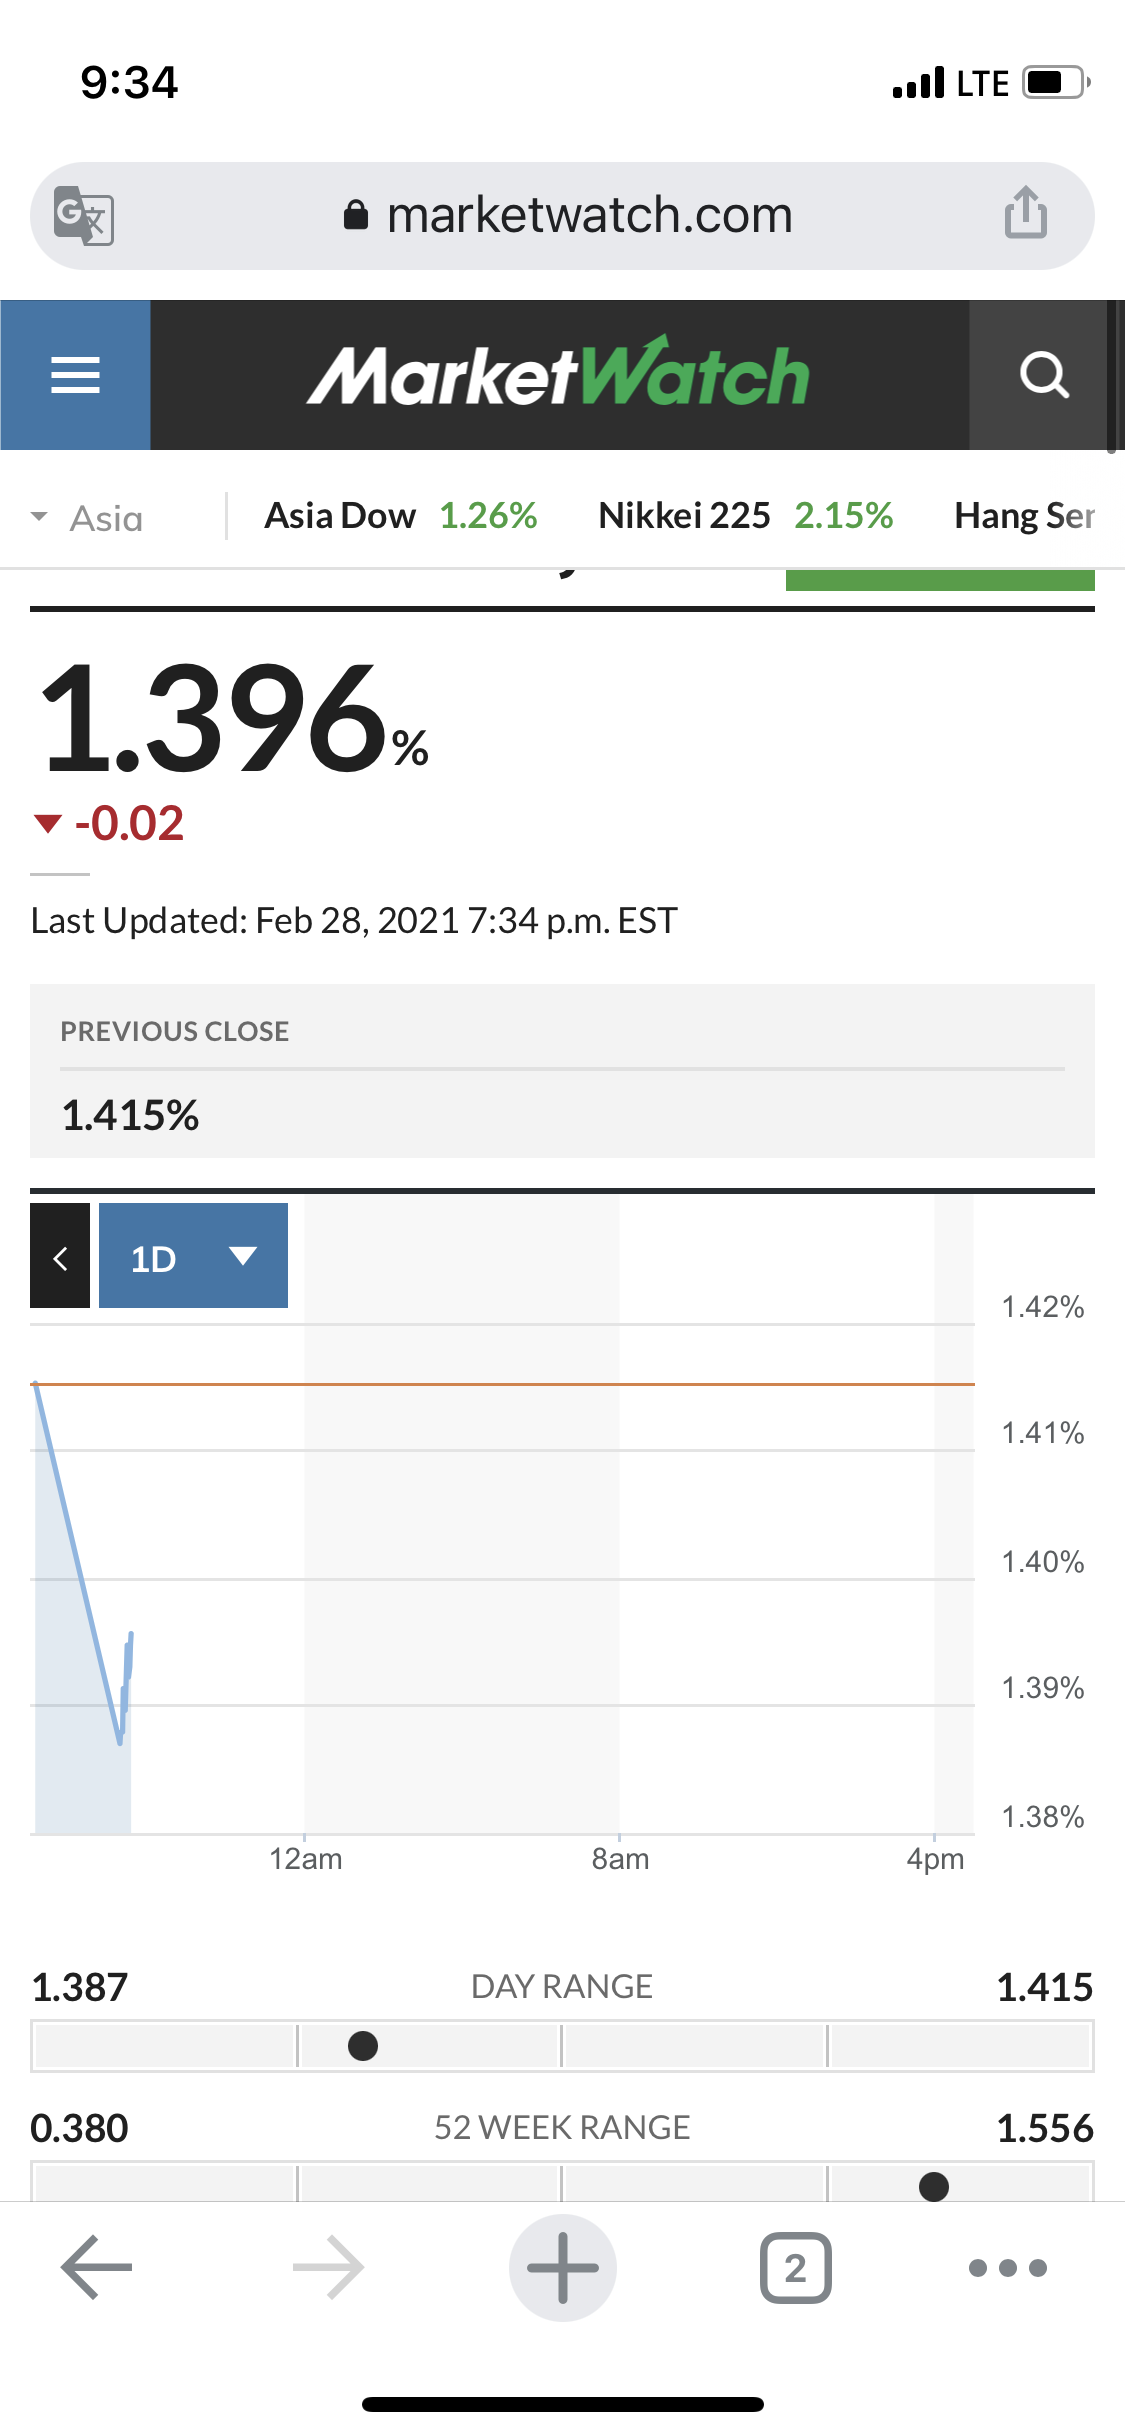The width and height of the screenshot is (1125, 2436).
Task: Open the Nikkei 225 ticker link
Action: 745,516
